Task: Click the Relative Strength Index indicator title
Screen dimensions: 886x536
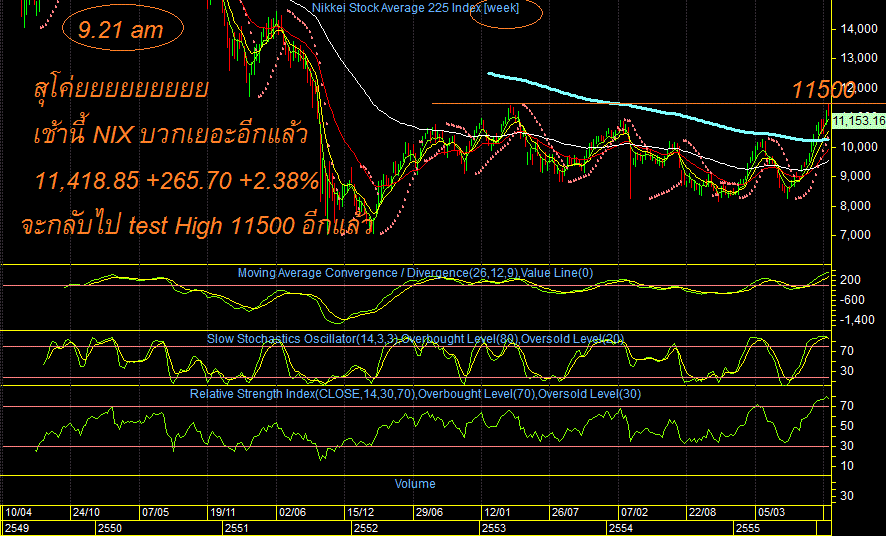Action: tap(415, 394)
